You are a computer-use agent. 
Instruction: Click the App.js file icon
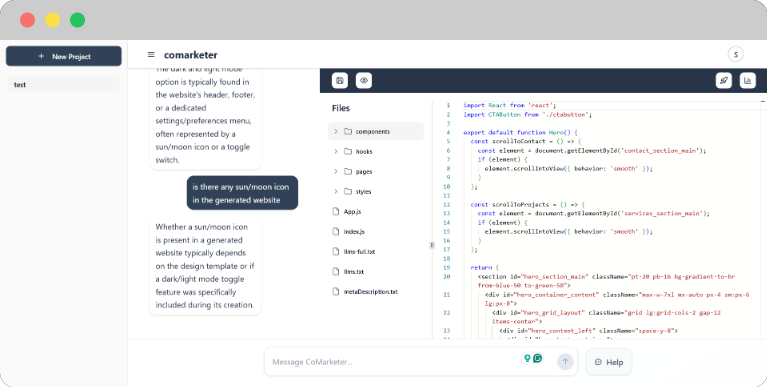(x=336, y=212)
